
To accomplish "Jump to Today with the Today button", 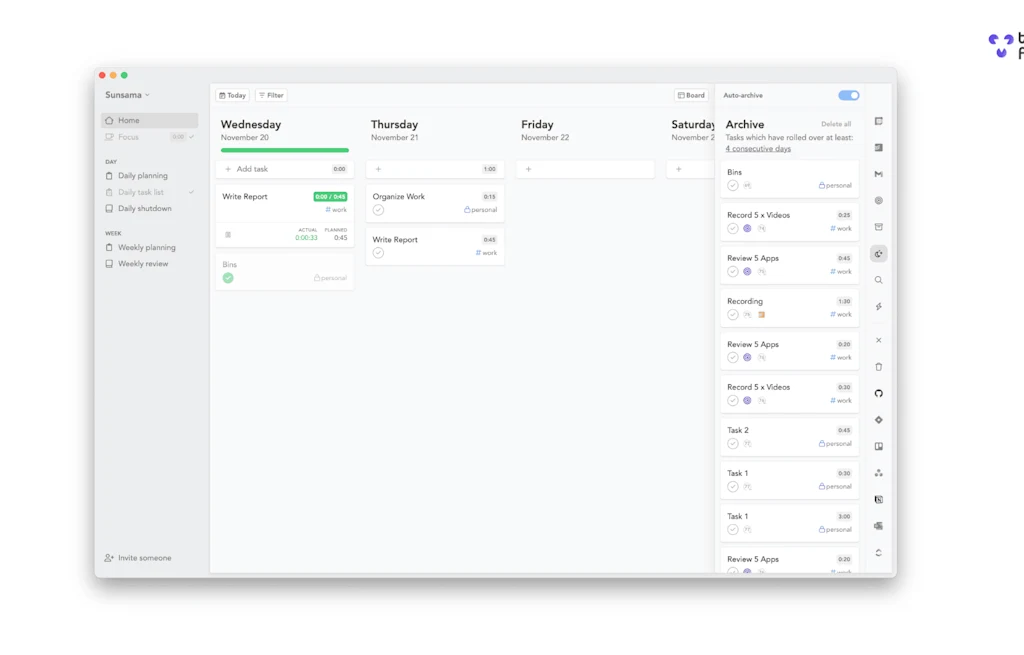I will pyautogui.click(x=232, y=95).
